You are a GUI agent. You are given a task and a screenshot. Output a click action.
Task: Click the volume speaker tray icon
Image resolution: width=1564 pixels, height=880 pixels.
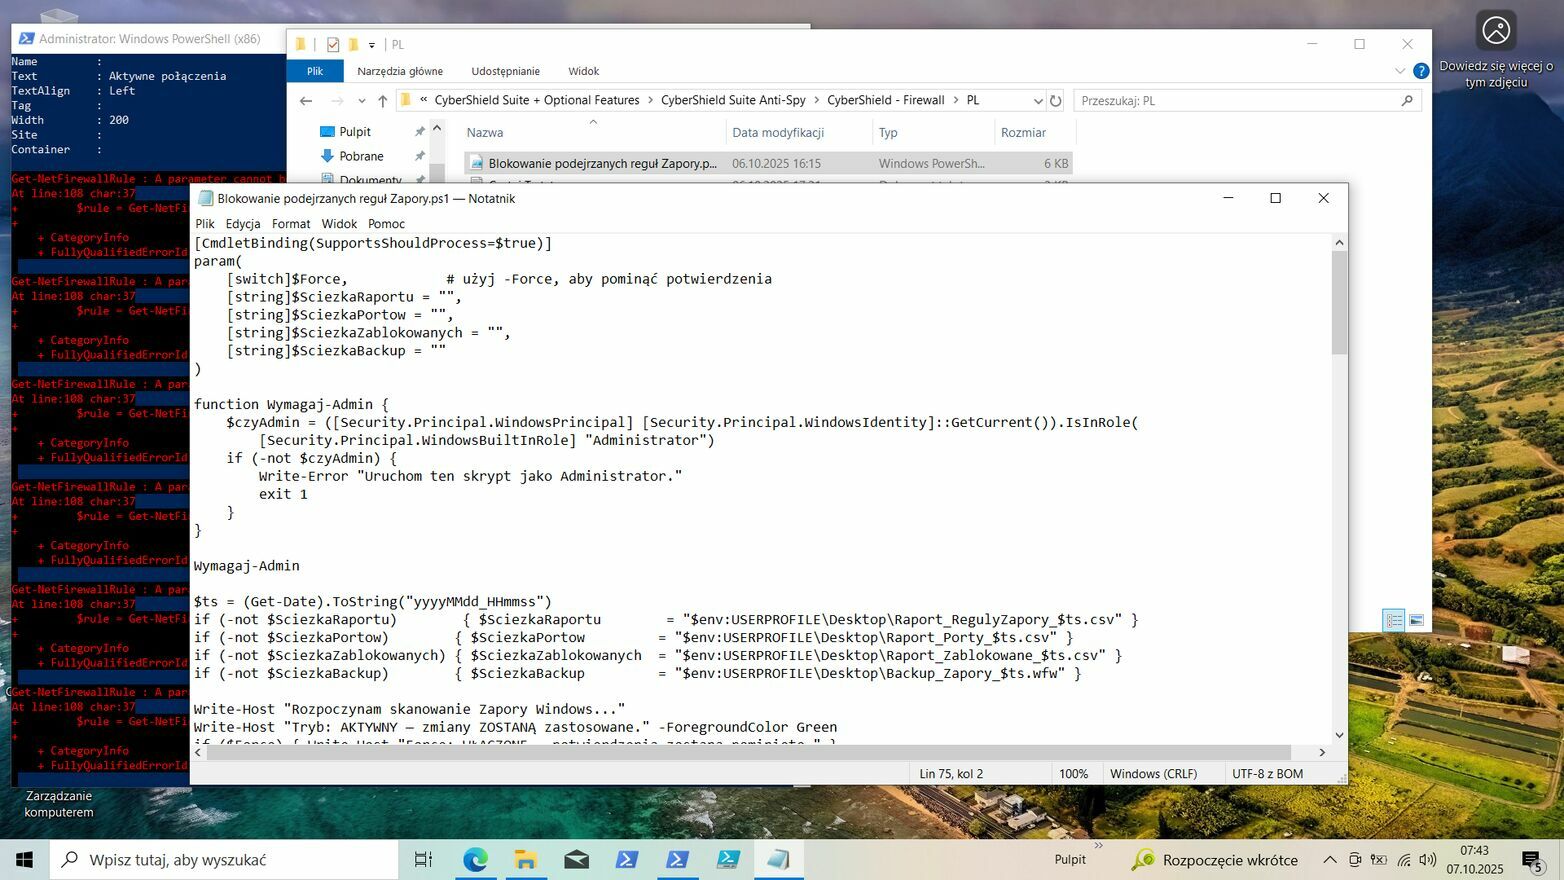click(x=1427, y=860)
